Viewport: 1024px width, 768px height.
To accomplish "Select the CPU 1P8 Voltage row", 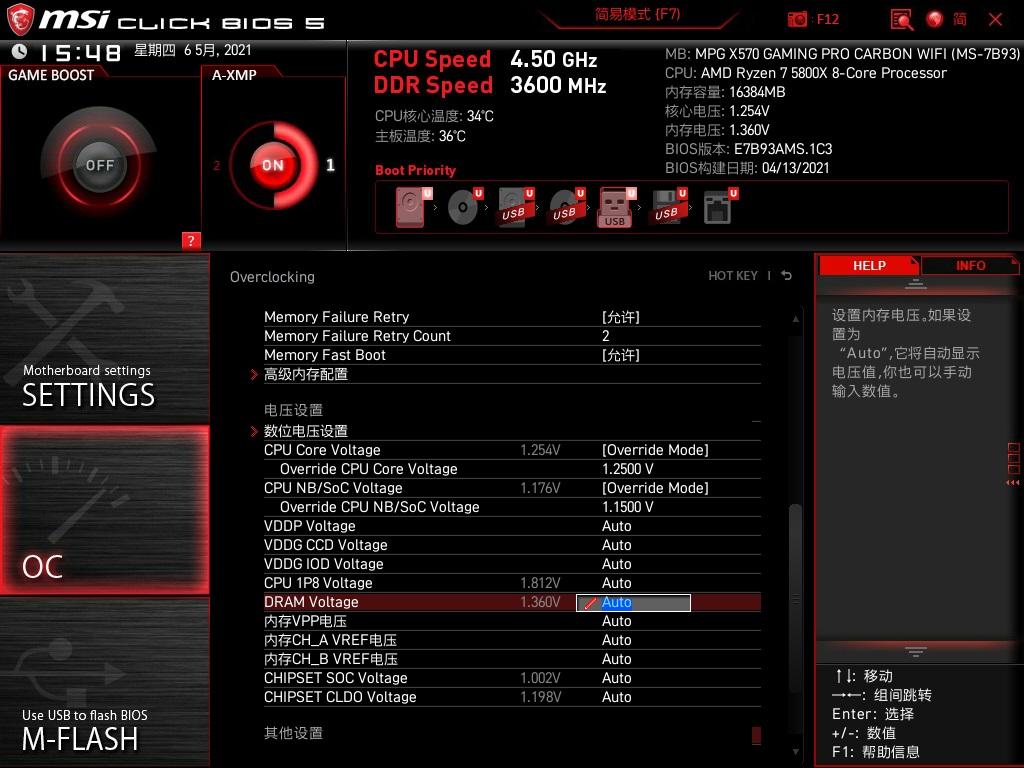I will point(512,583).
